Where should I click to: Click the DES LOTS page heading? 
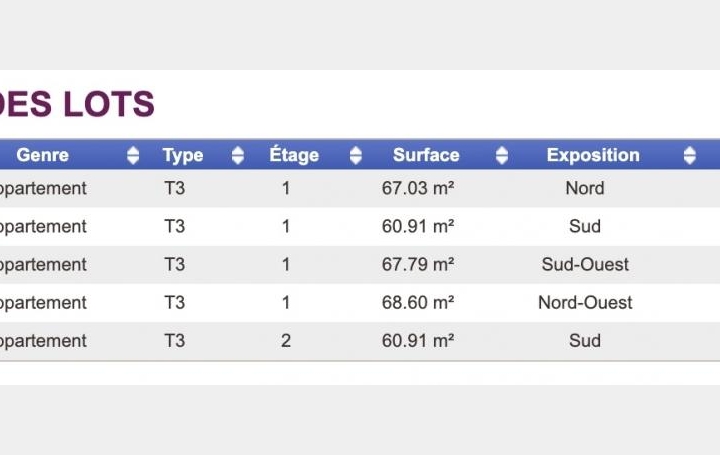click(x=76, y=104)
